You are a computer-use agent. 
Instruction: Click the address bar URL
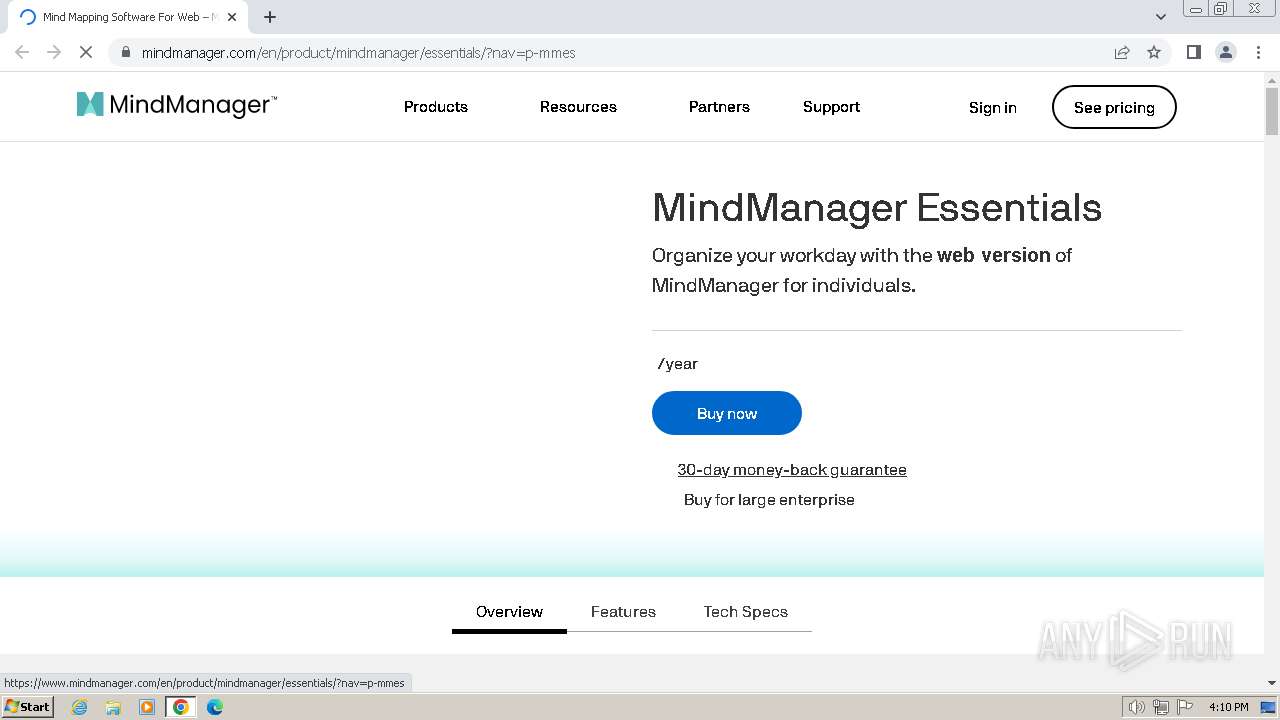(x=358, y=53)
